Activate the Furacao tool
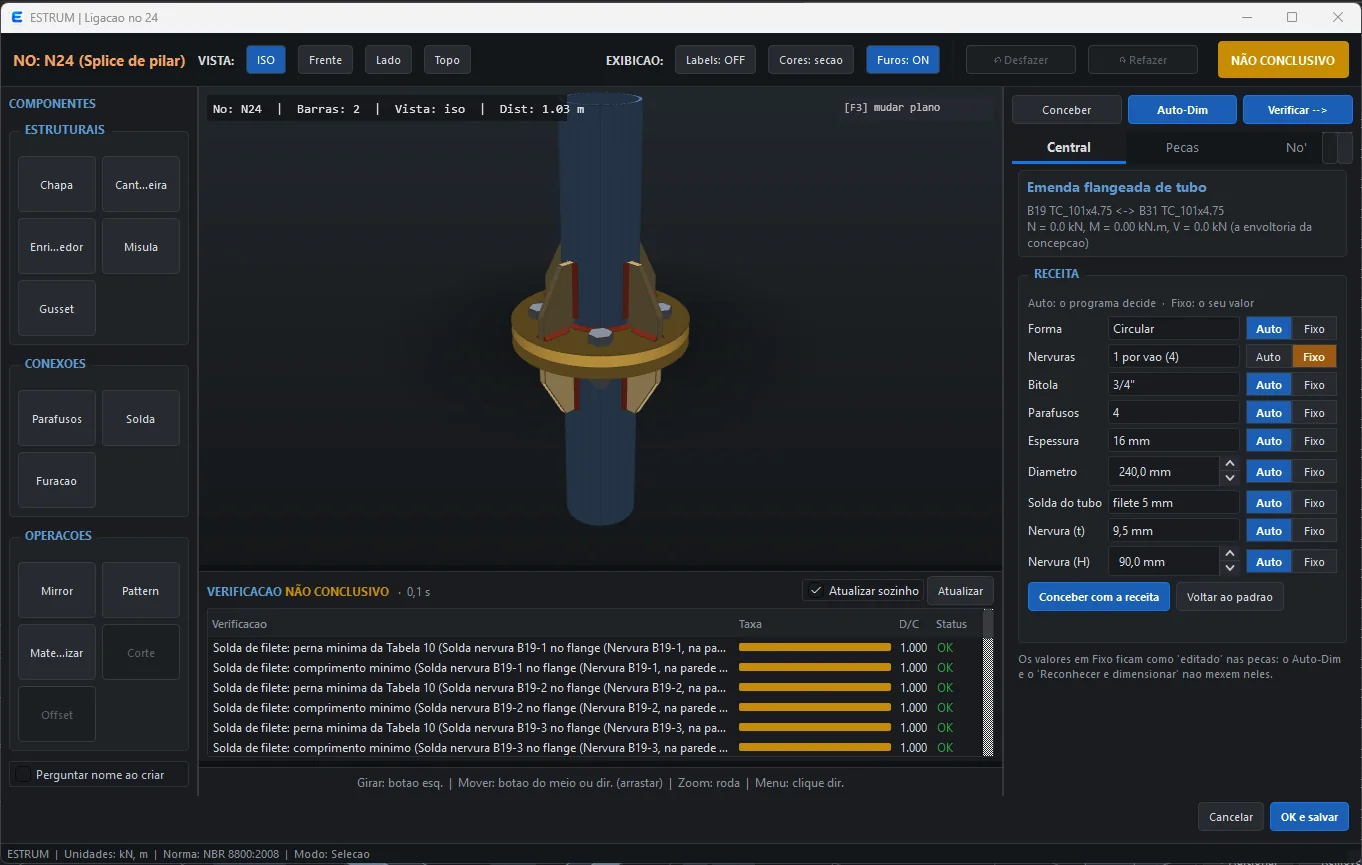1362x865 pixels. (x=57, y=481)
